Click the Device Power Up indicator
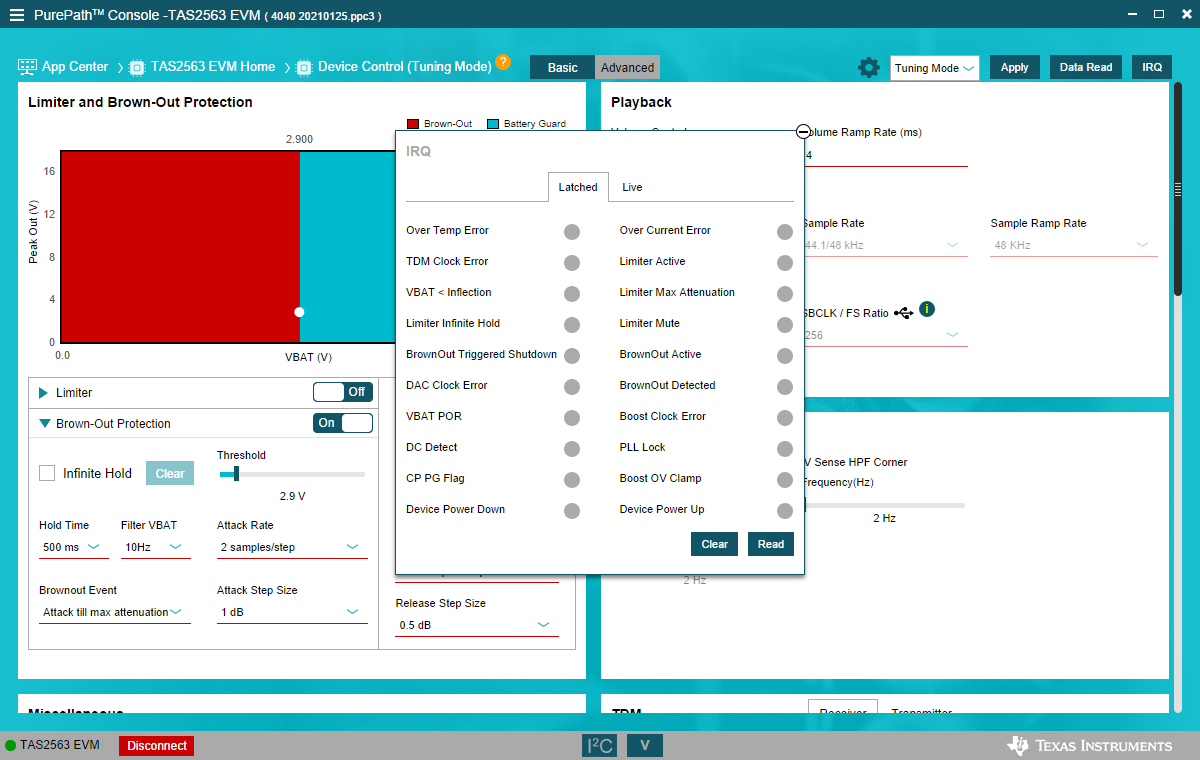The image size is (1200, 760). coord(785,511)
